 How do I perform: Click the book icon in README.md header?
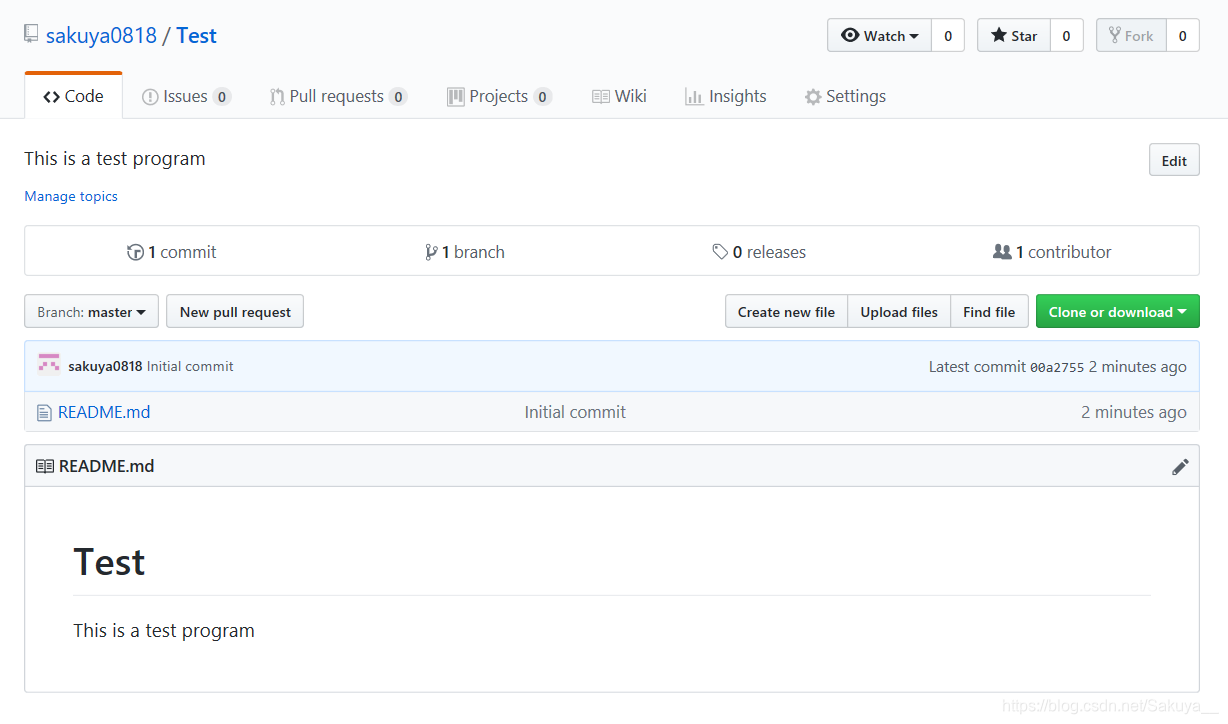point(45,466)
